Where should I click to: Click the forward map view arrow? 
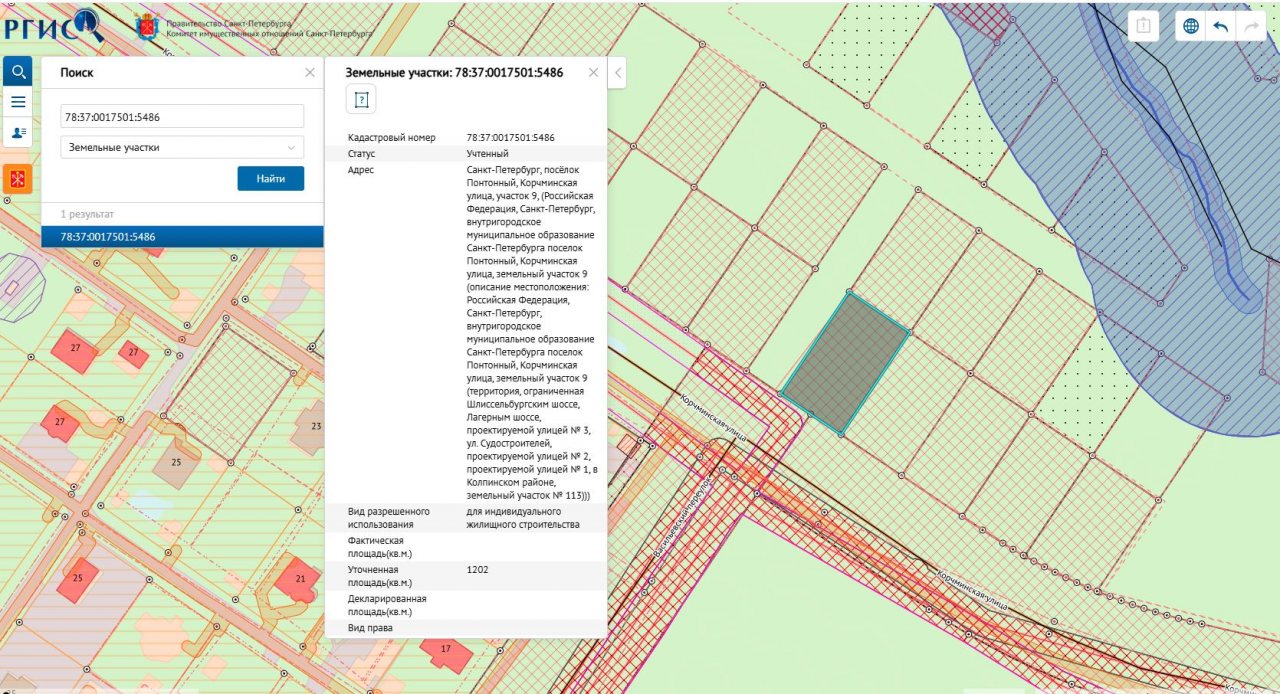(x=1250, y=26)
